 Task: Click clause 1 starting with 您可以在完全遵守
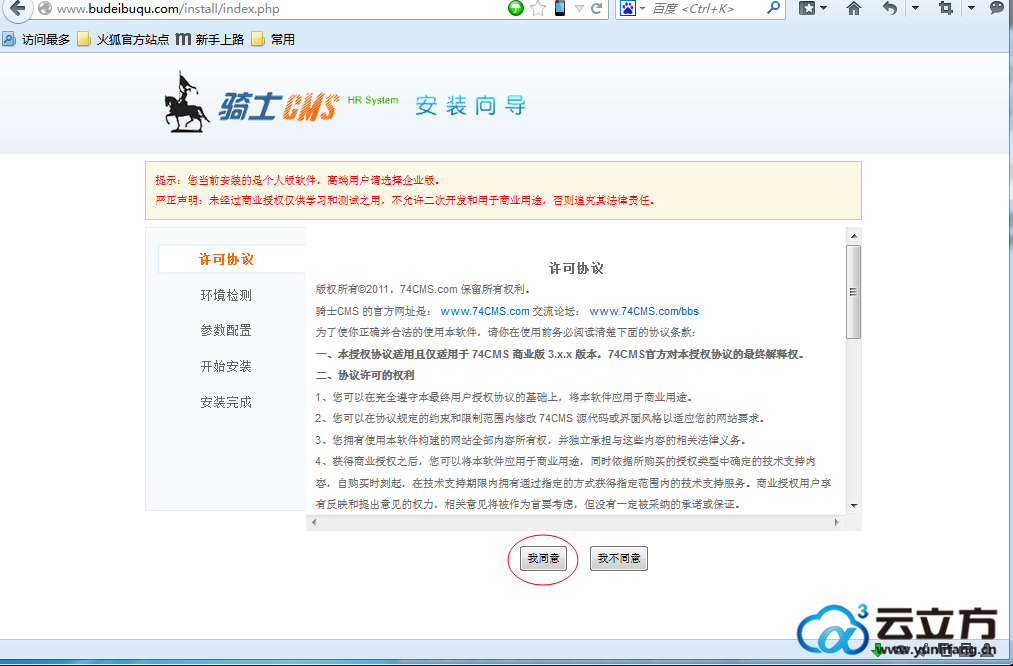tap(505, 397)
